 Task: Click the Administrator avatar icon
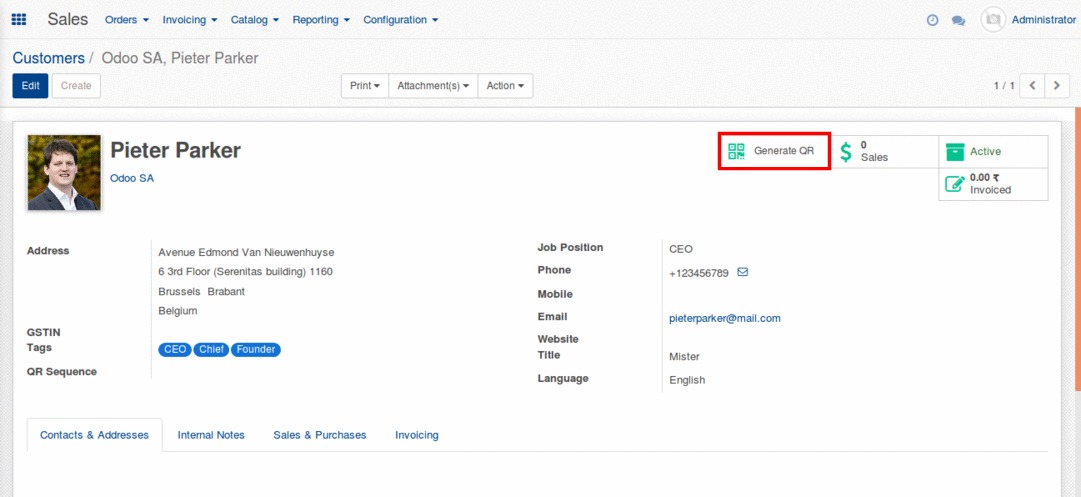pyautogui.click(x=993, y=19)
